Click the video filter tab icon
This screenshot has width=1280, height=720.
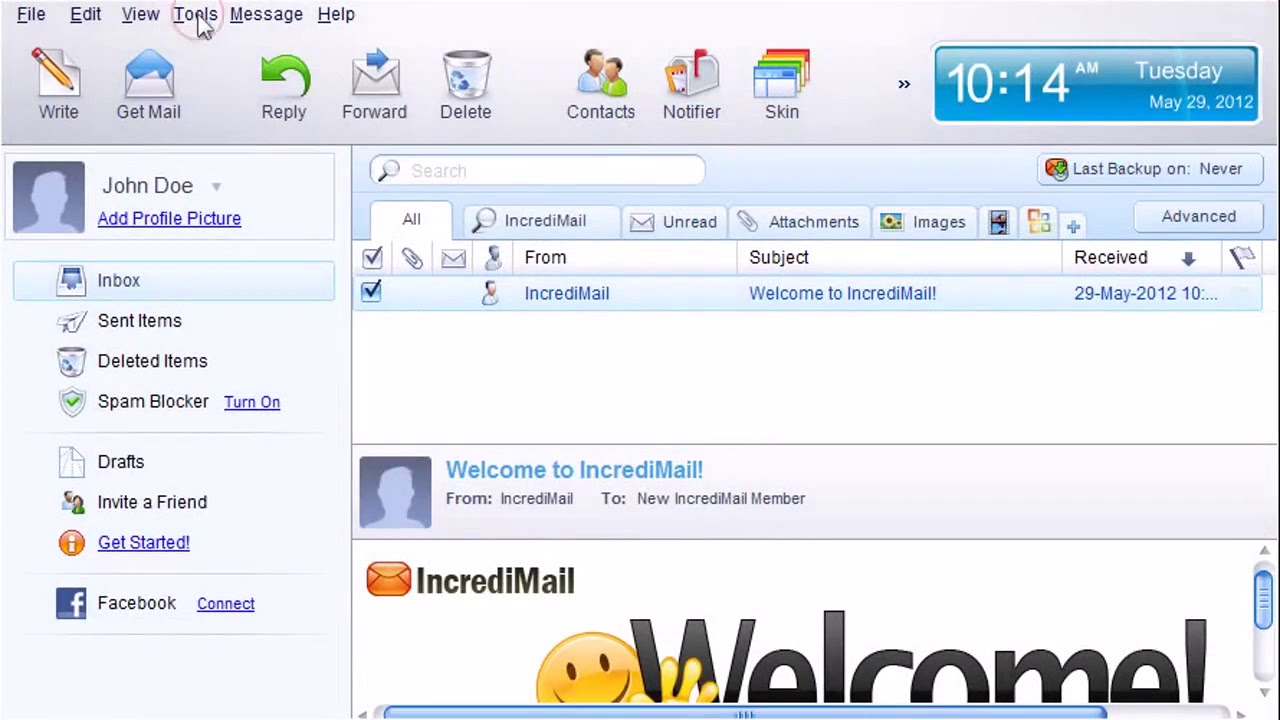pyautogui.click(x=998, y=222)
